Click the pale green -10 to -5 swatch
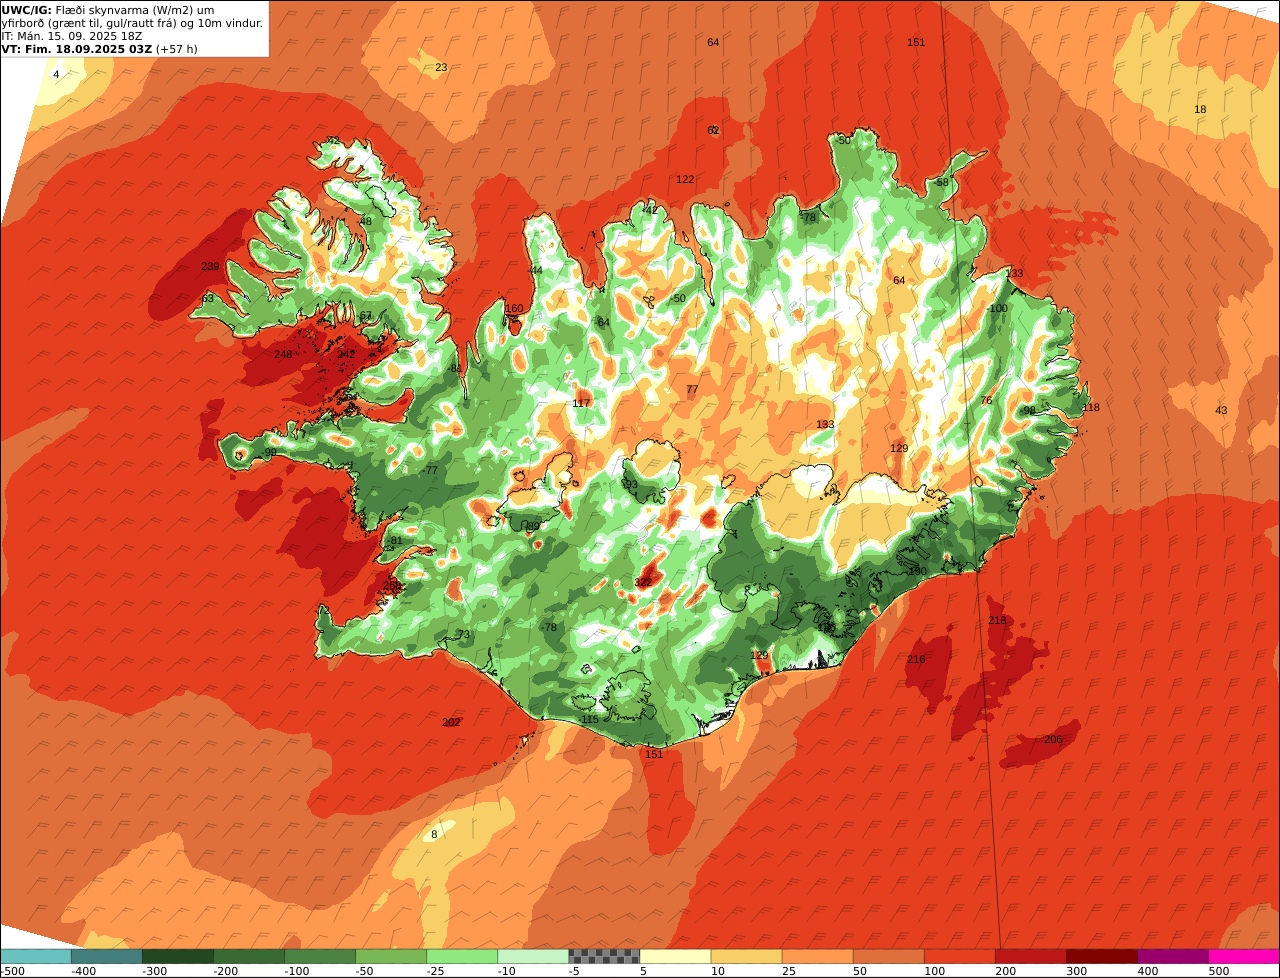 (x=533, y=956)
